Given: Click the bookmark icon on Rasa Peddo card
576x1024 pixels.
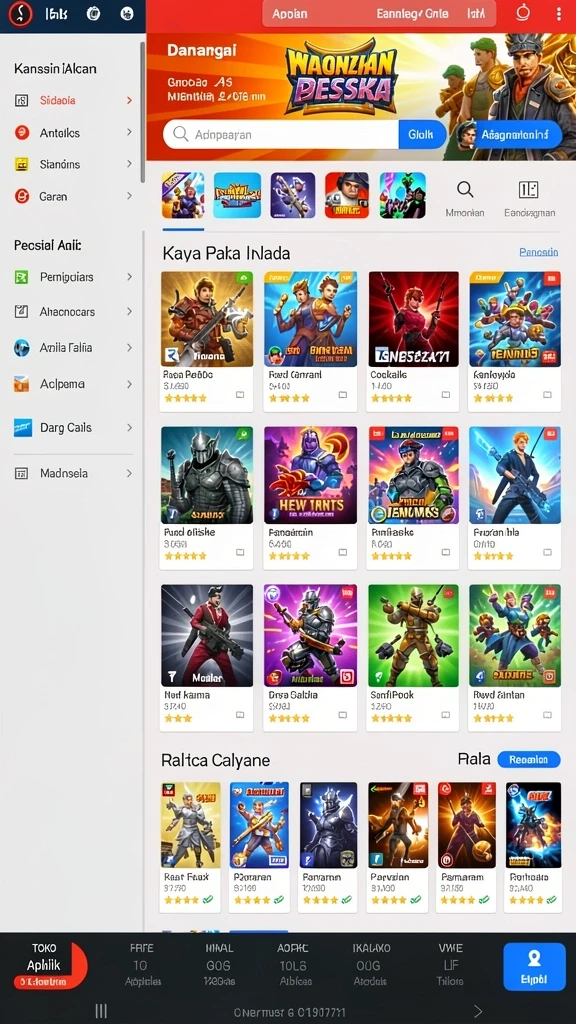Looking at the screenshot, I should [x=240, y=394].
